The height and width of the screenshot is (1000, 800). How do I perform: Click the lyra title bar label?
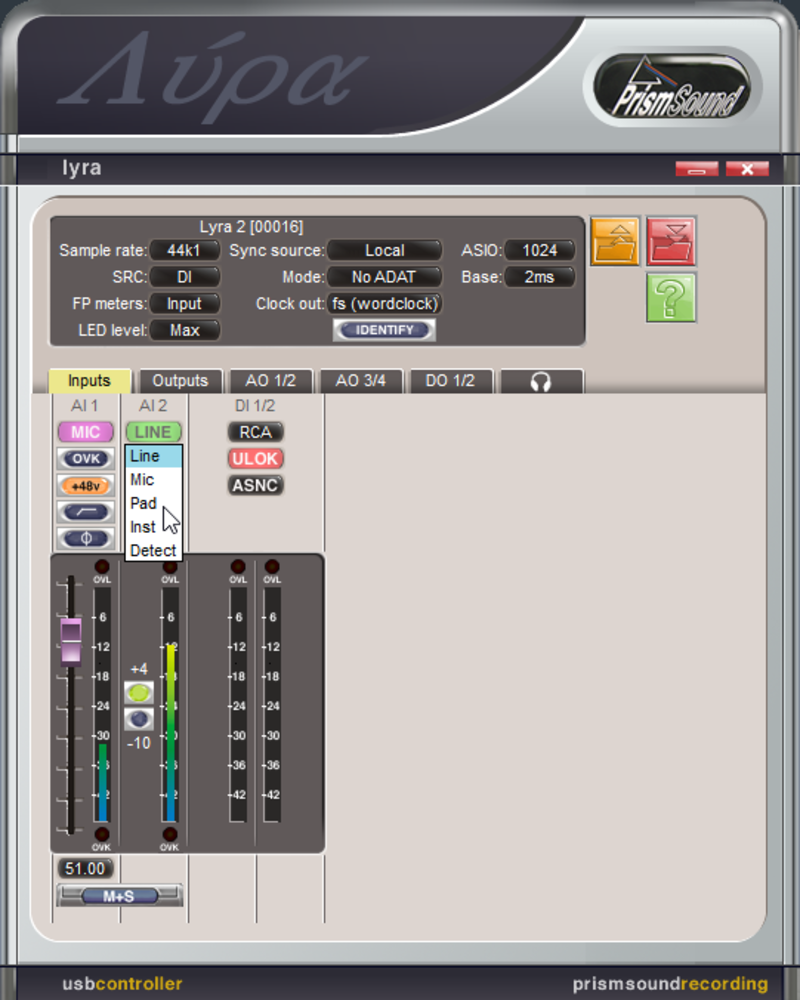pos(82,168)
